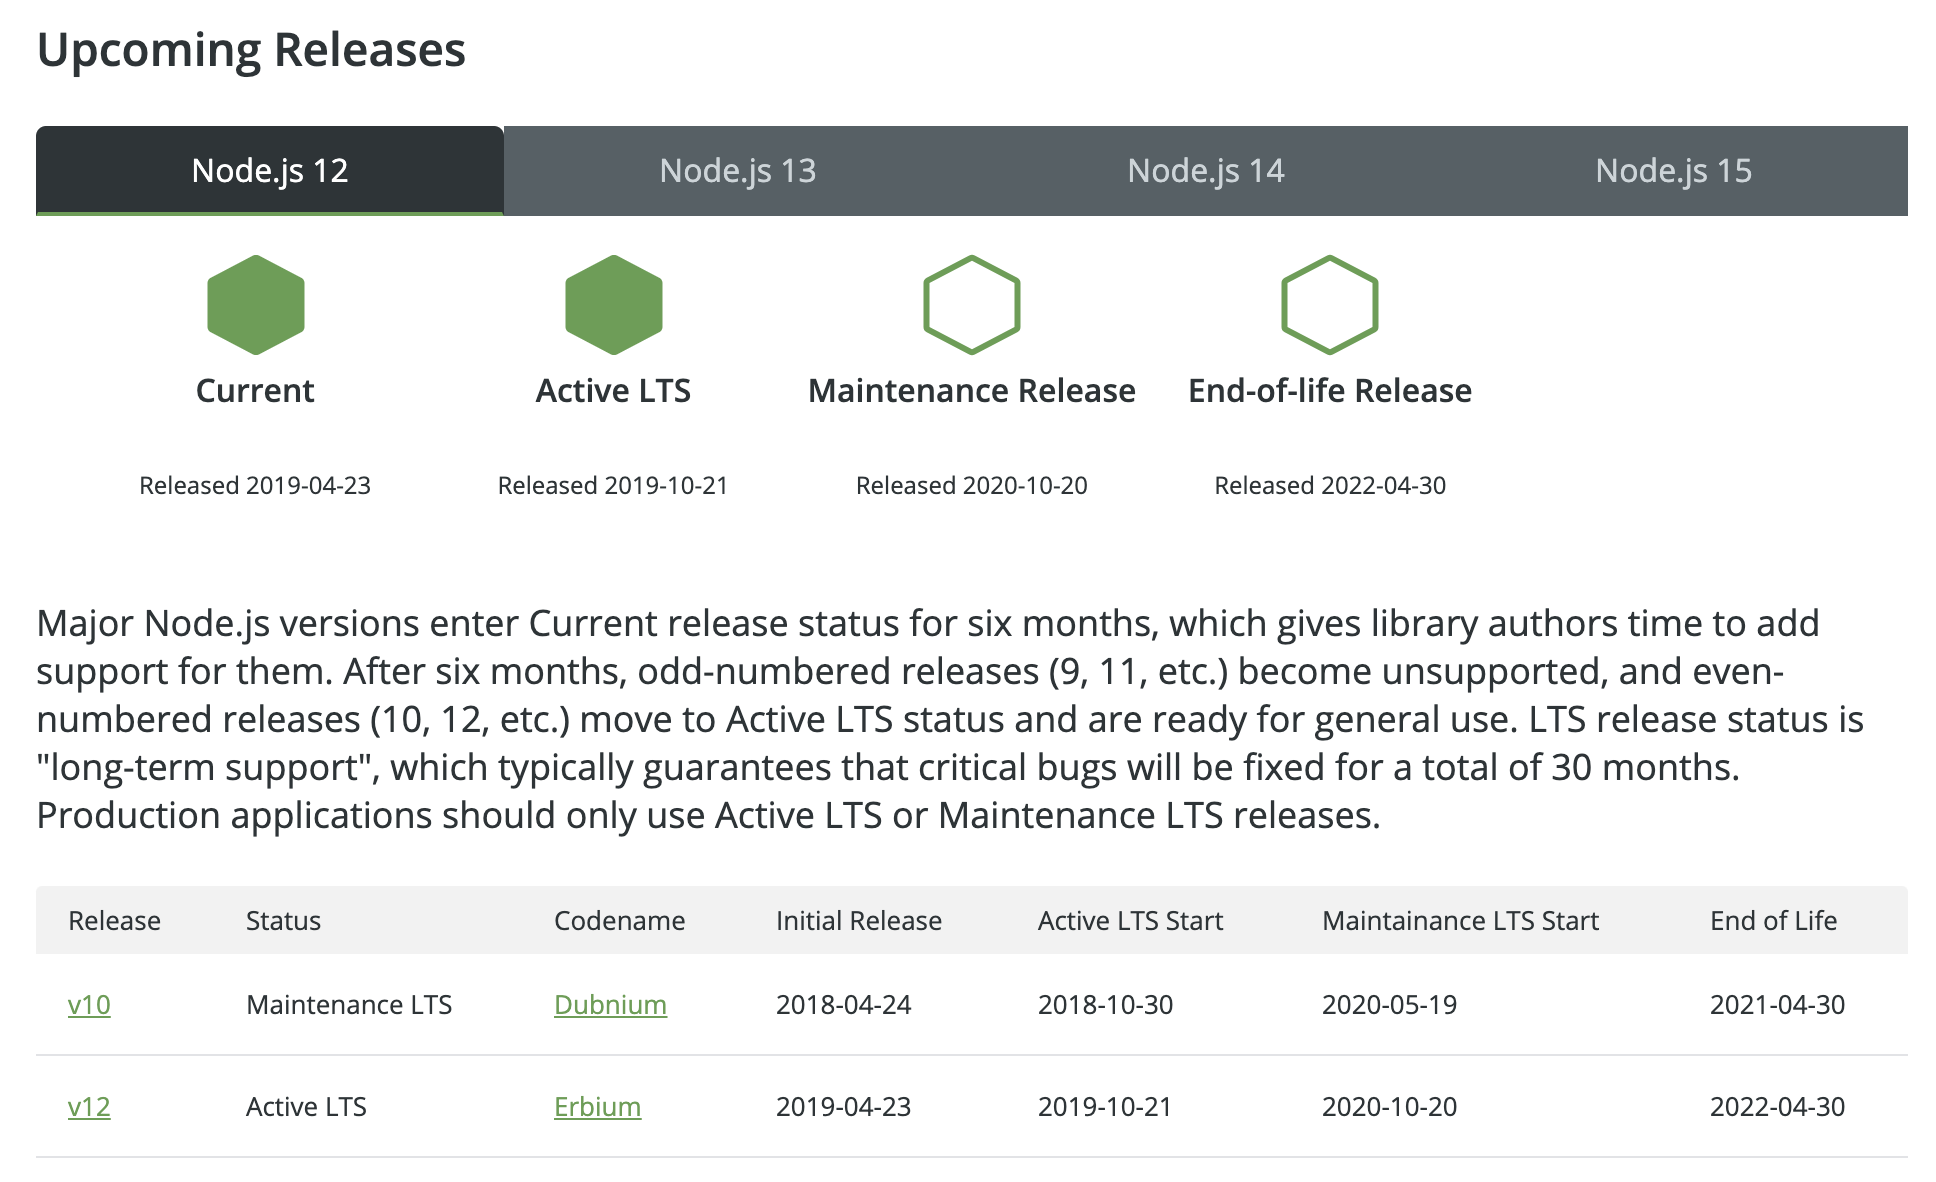Screen dimensions: 1936x1182
Task: Click the filled Active LTS hexagon icon
Action: [614, 305]
